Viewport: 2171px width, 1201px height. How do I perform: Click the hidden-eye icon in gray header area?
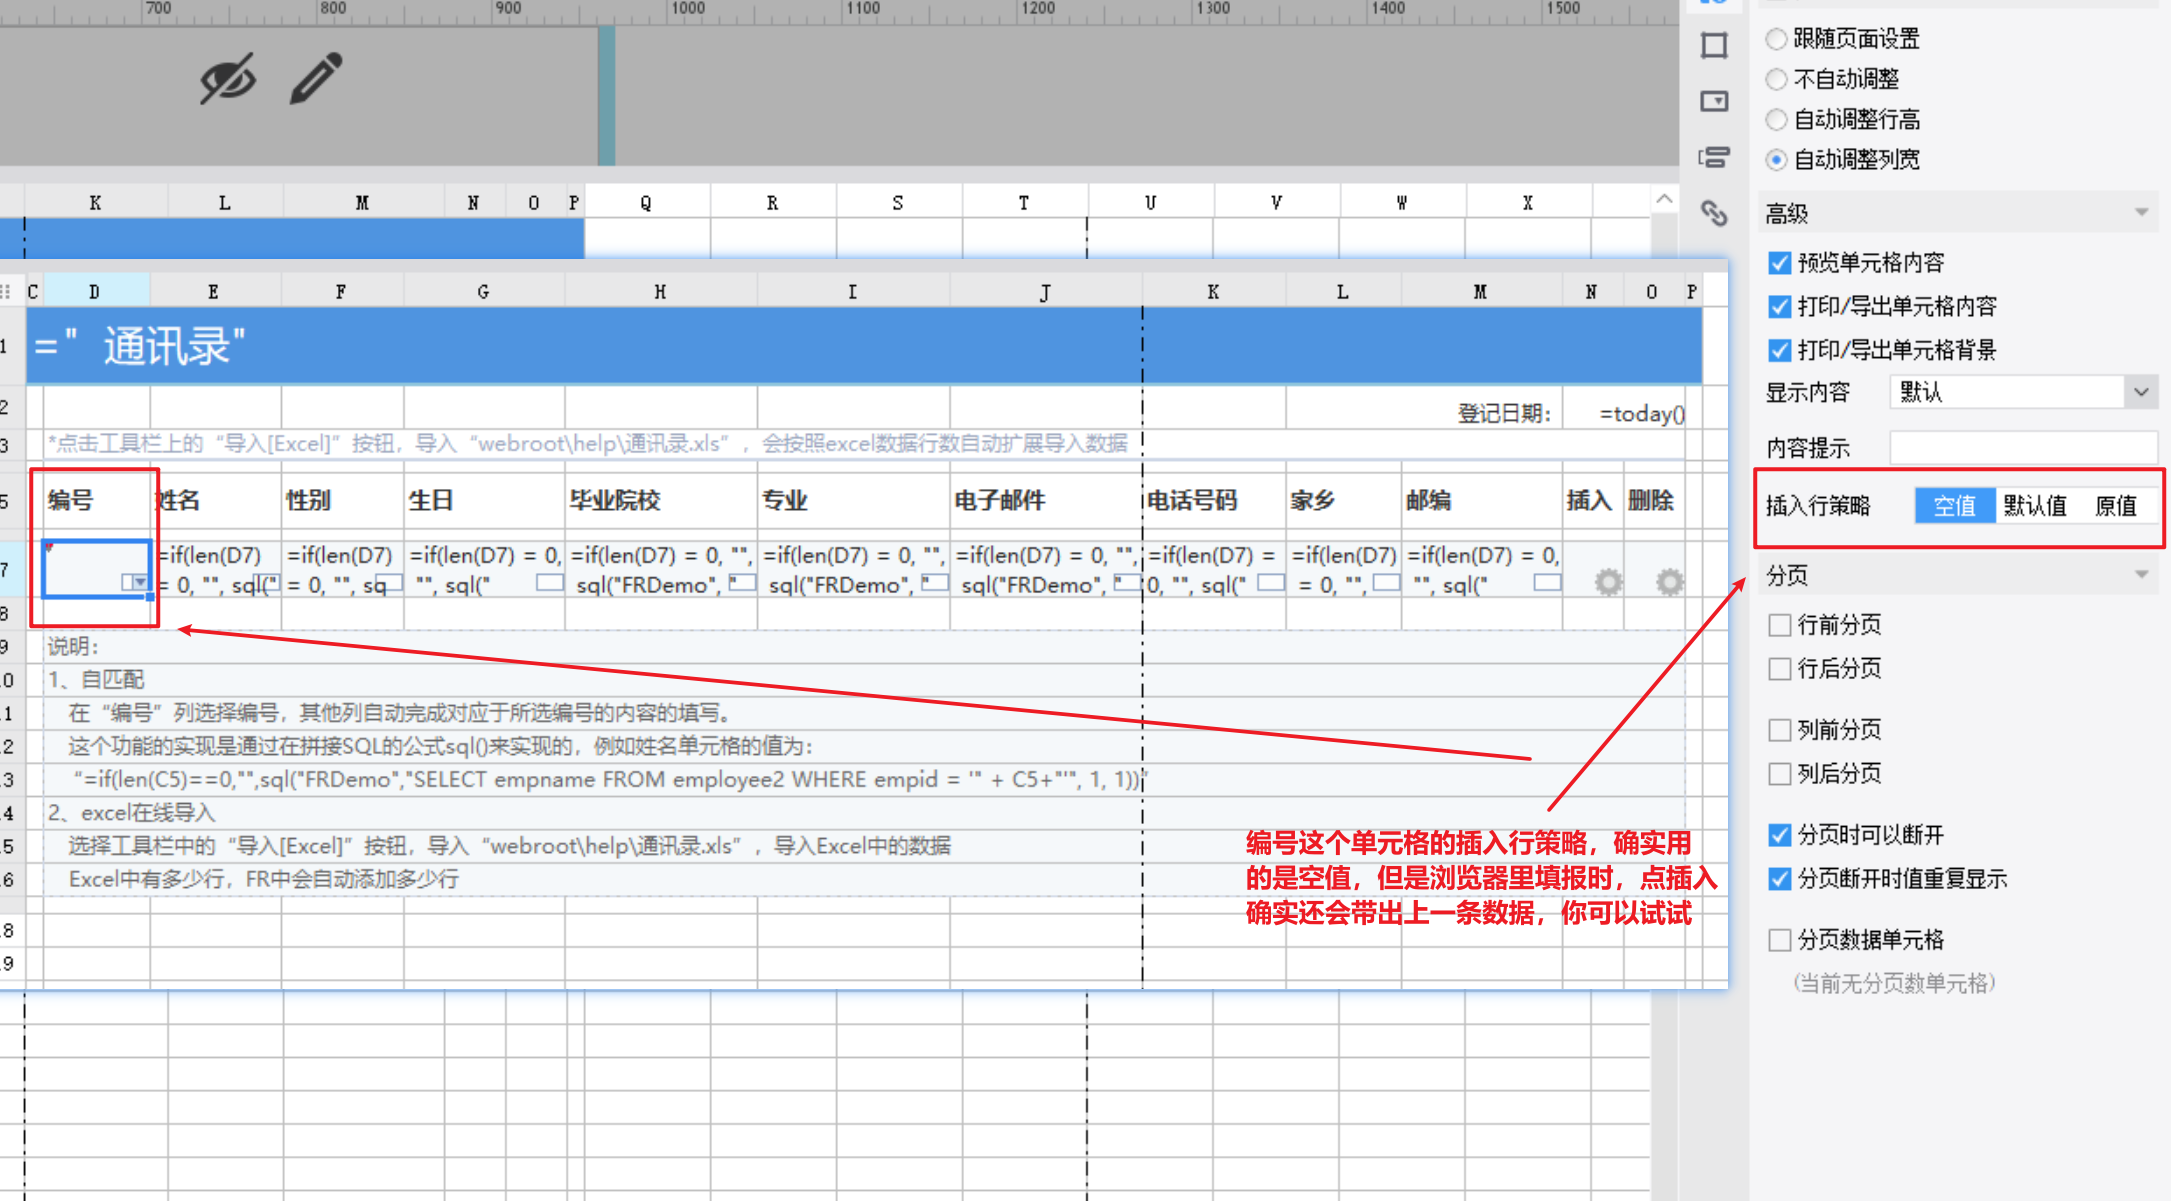(228, 79)
